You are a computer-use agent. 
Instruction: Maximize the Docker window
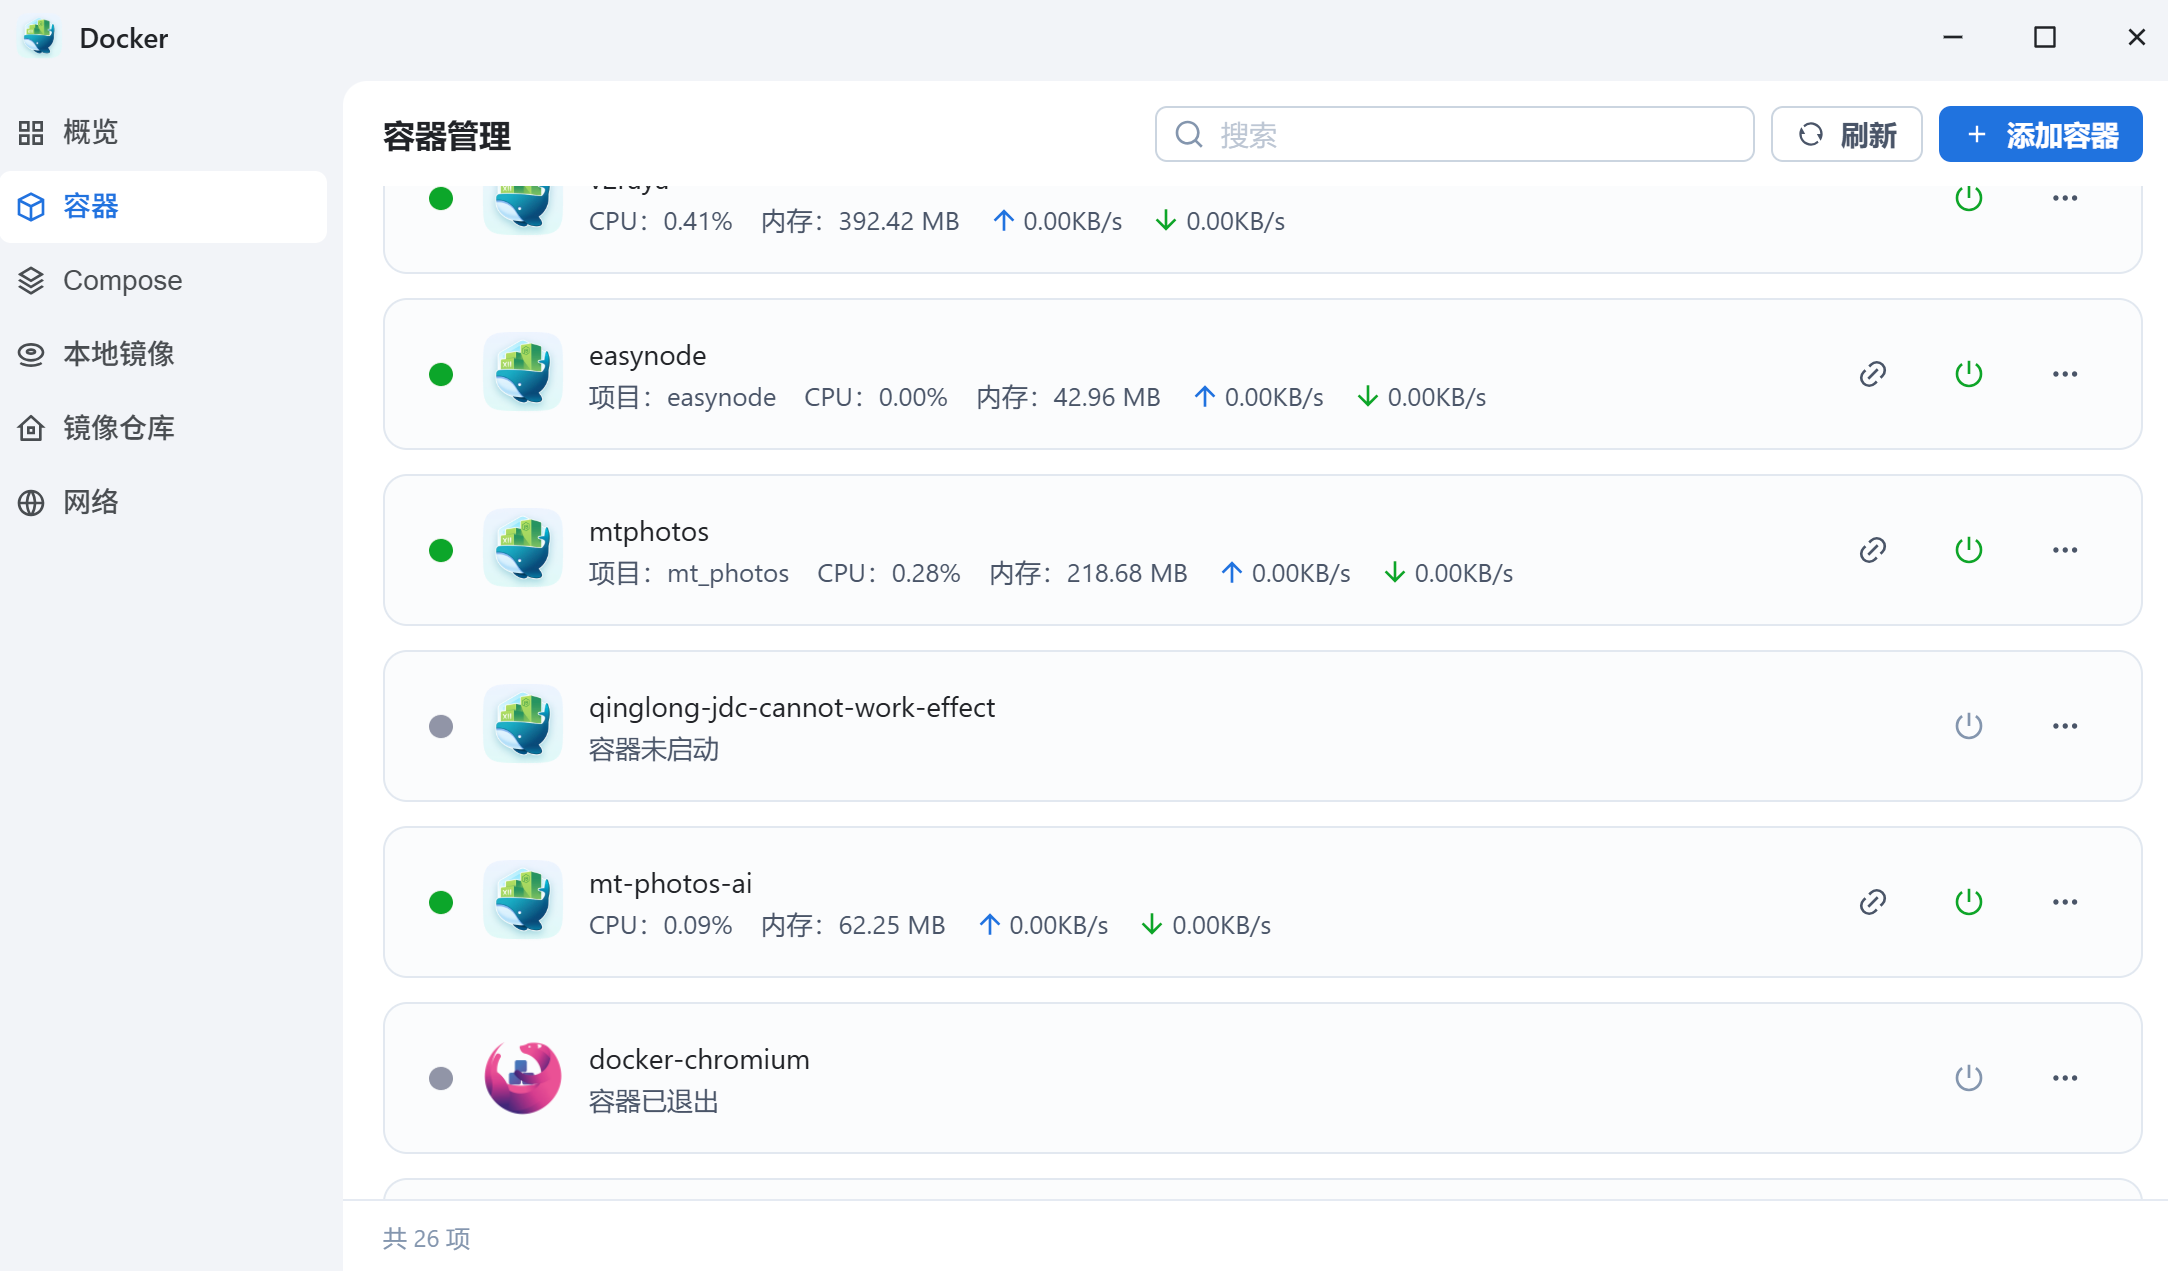tap(2045, 37)
